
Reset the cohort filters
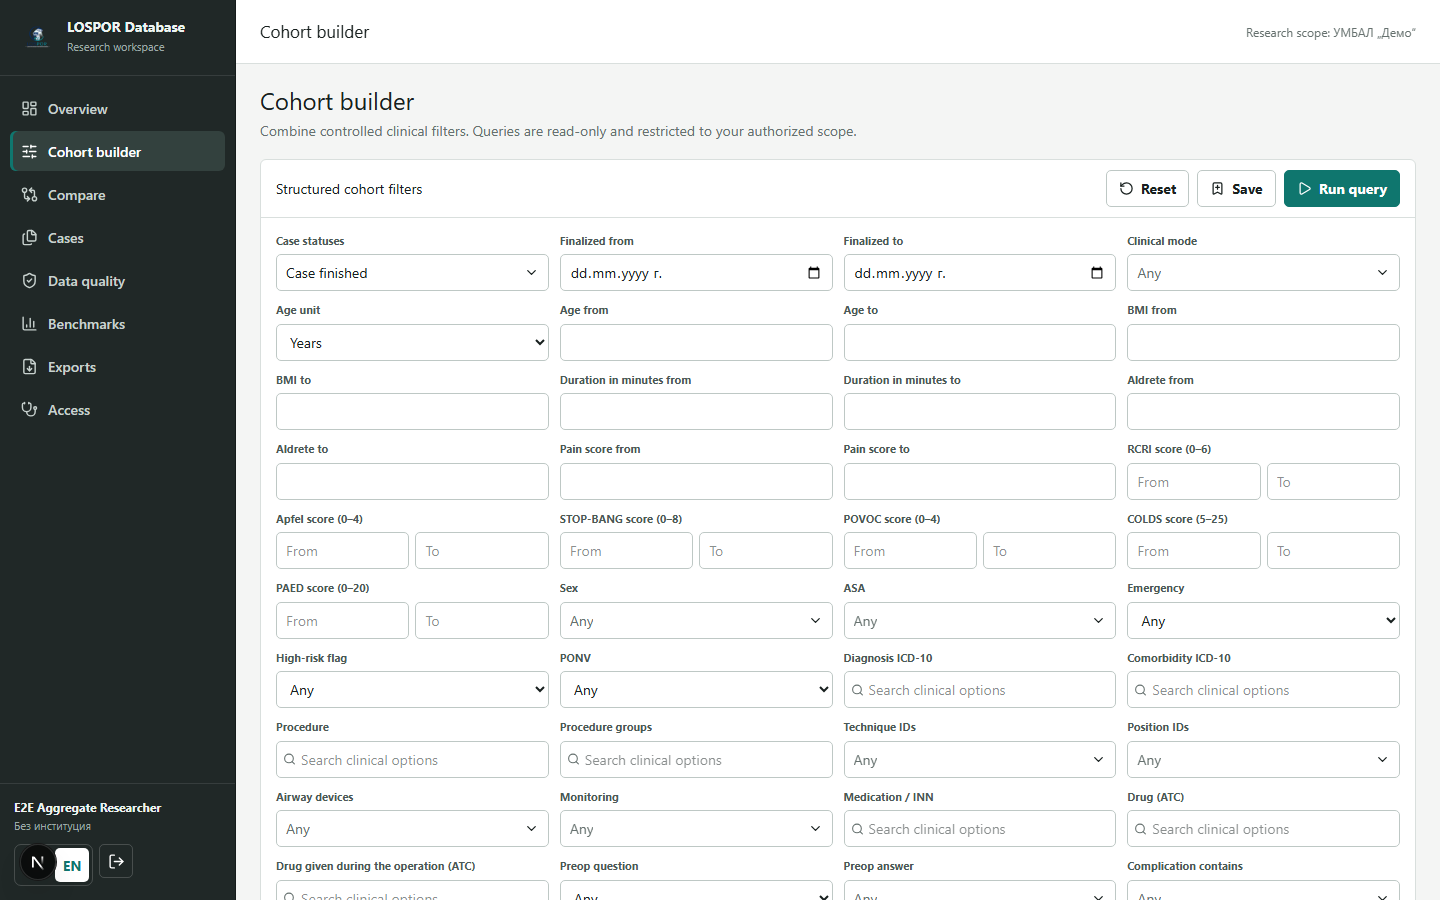(1147, 189)
